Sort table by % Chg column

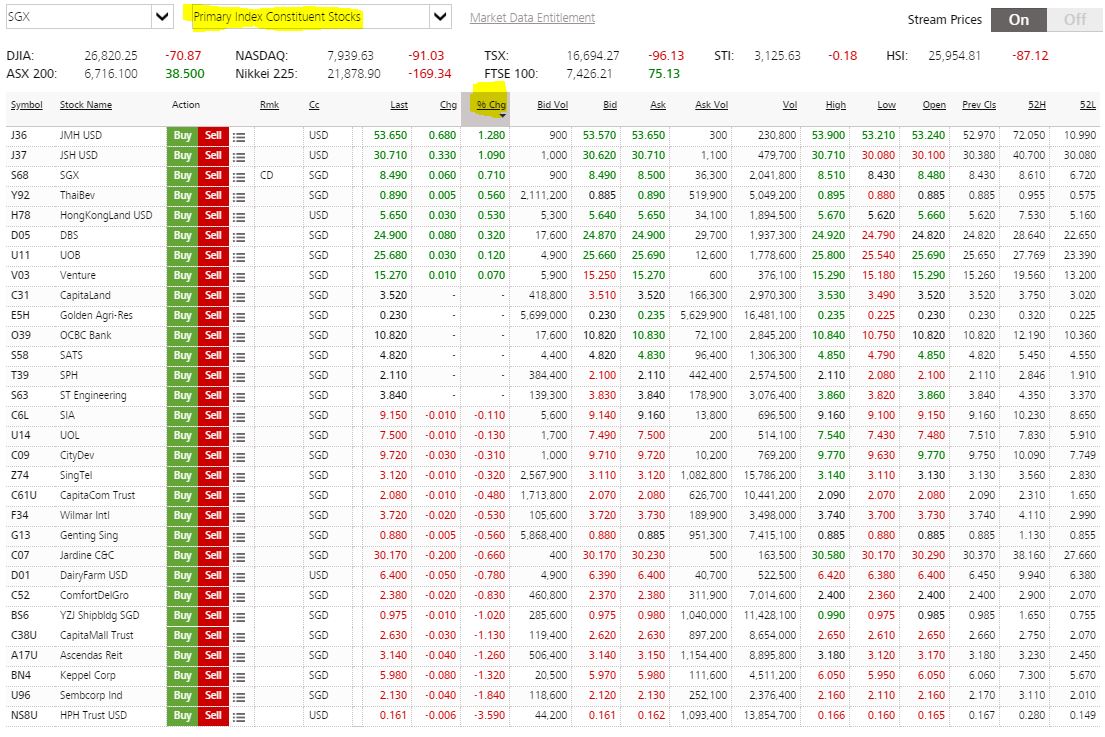tap(491, 105)
